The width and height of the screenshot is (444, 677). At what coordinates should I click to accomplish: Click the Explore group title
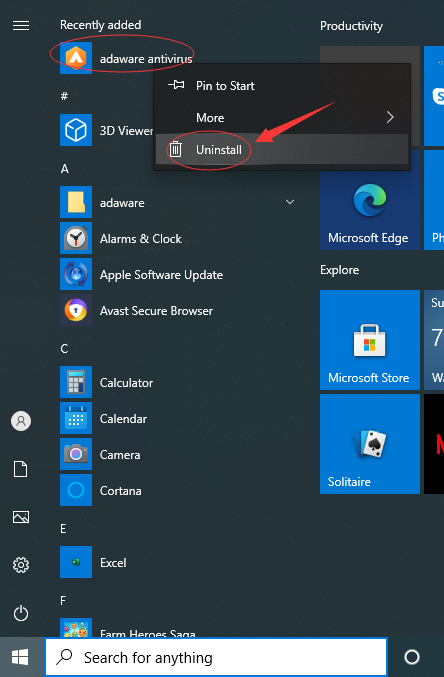[339, 270]
